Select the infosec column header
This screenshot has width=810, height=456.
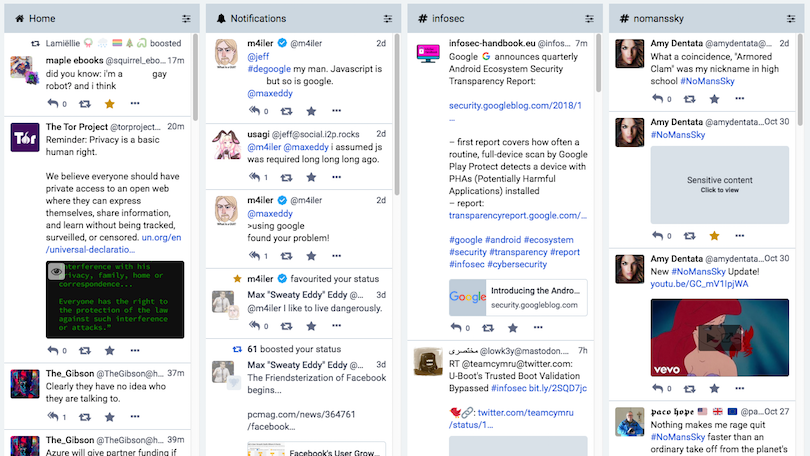504,19
